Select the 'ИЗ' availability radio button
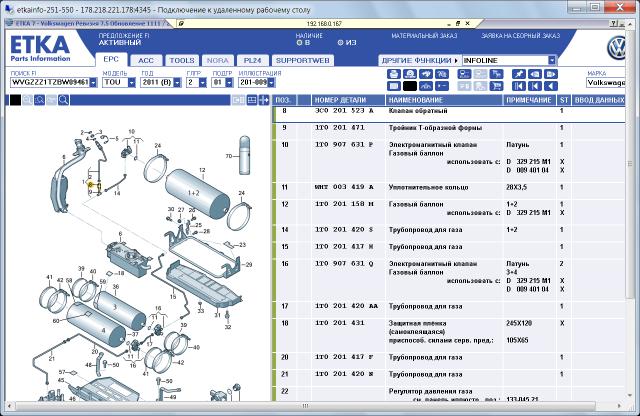640x416 pixels. (x=340, y=42)
